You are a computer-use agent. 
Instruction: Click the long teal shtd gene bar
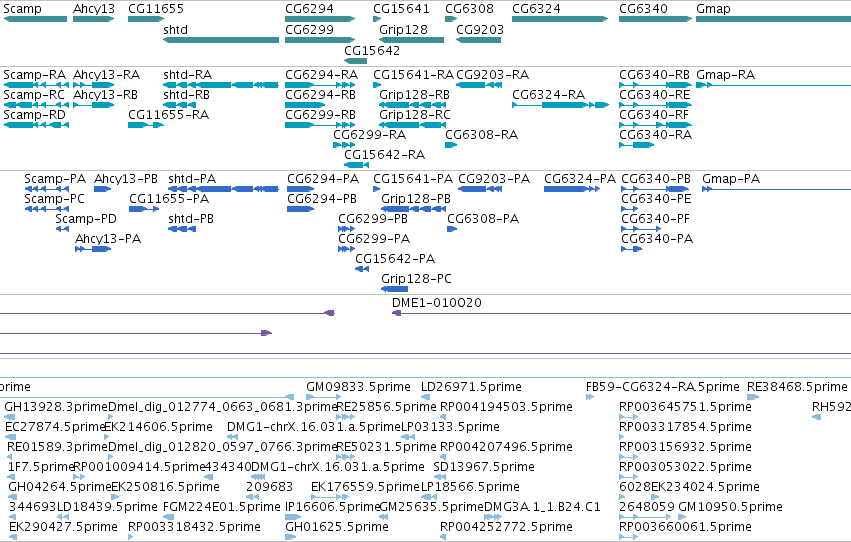[221, 40]
